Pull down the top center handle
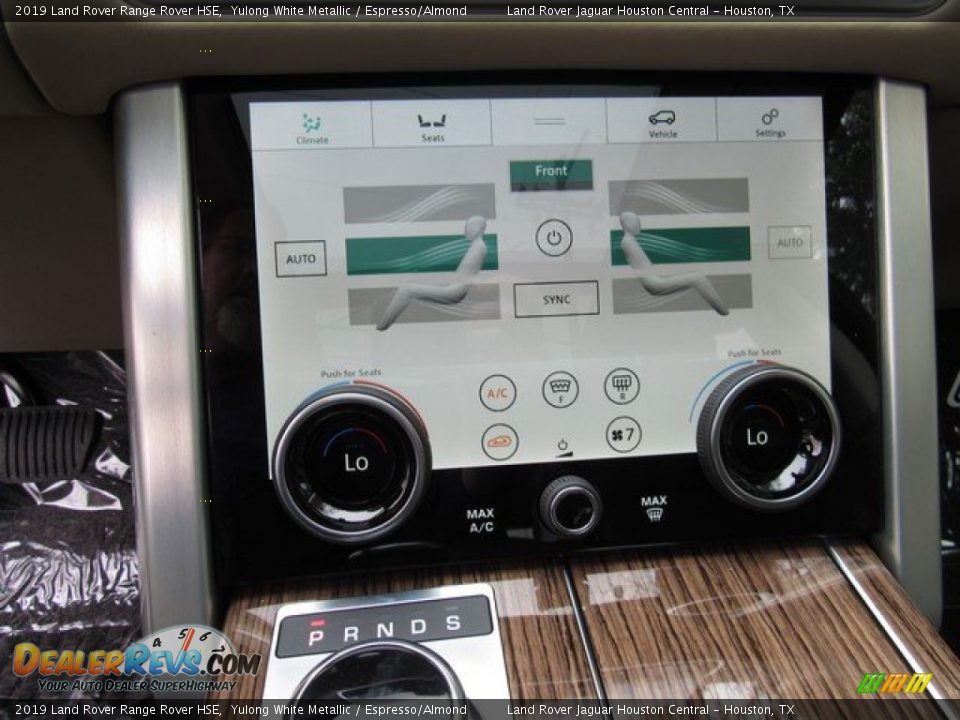Screen dimensions: 960x720 click(548, 121)
